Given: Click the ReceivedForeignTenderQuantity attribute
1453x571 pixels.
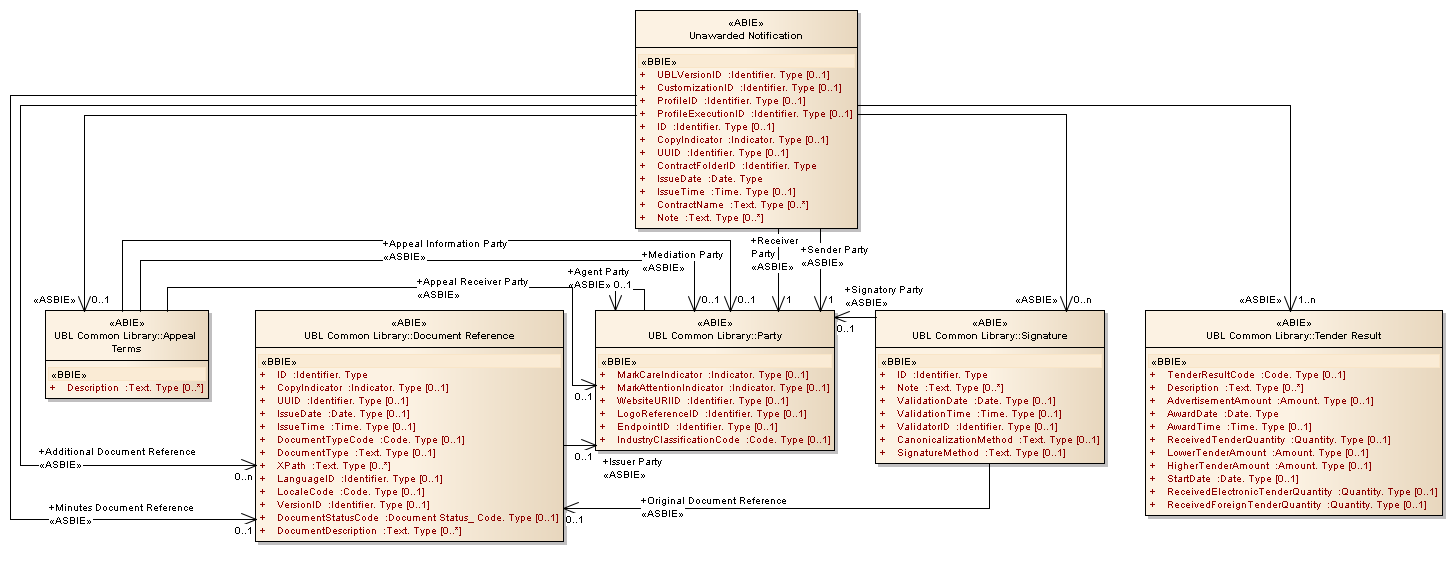Looking at the screenshot, I should coord(1296,505).
